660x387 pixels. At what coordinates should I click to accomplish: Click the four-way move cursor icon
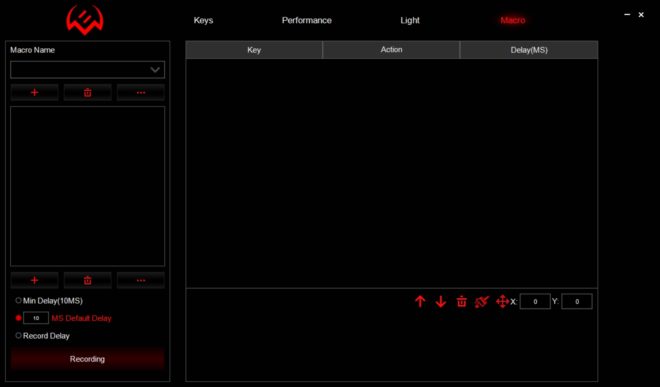point(502,302)
